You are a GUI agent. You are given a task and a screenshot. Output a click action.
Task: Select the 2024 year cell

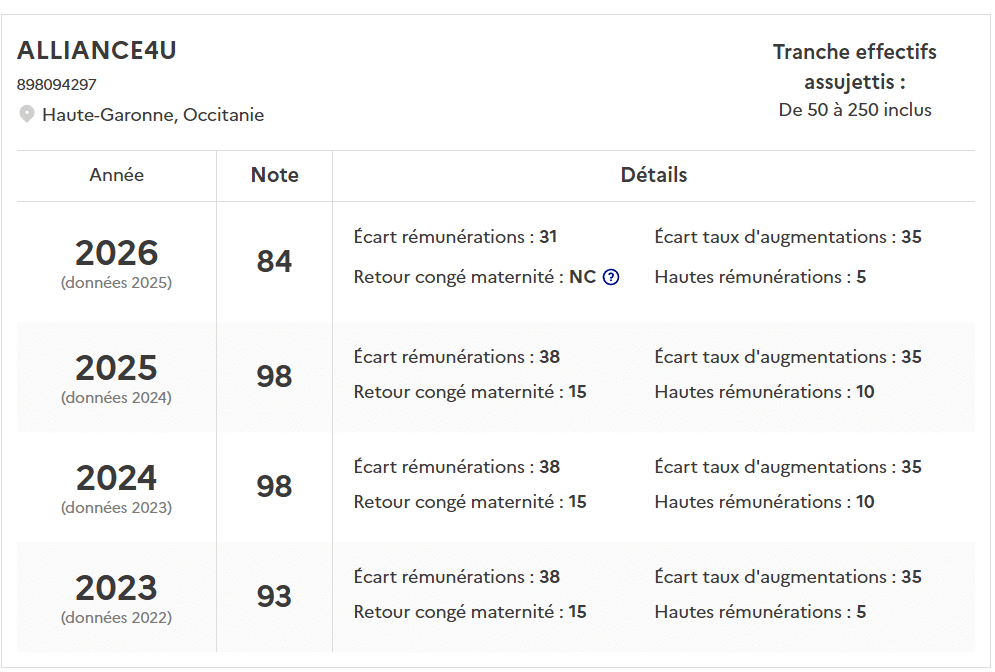tap(116, 478)
